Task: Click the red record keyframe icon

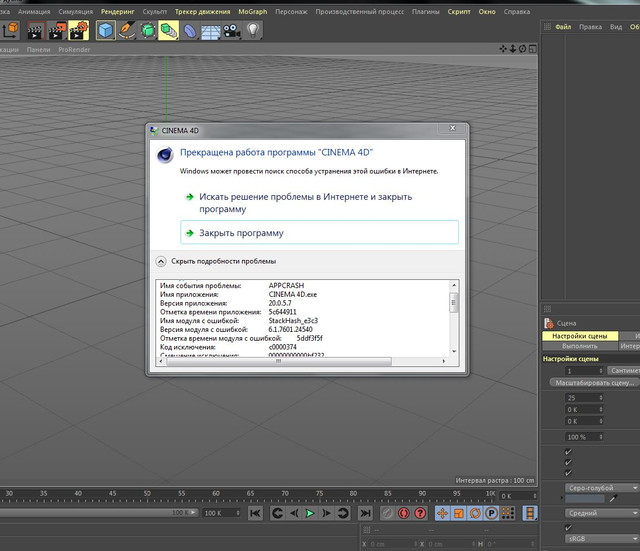Action: (x=404, y=513)
